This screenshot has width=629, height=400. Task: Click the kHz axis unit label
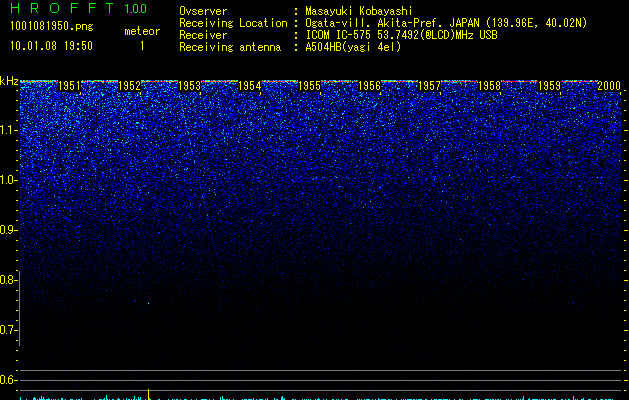coord(9,81)
